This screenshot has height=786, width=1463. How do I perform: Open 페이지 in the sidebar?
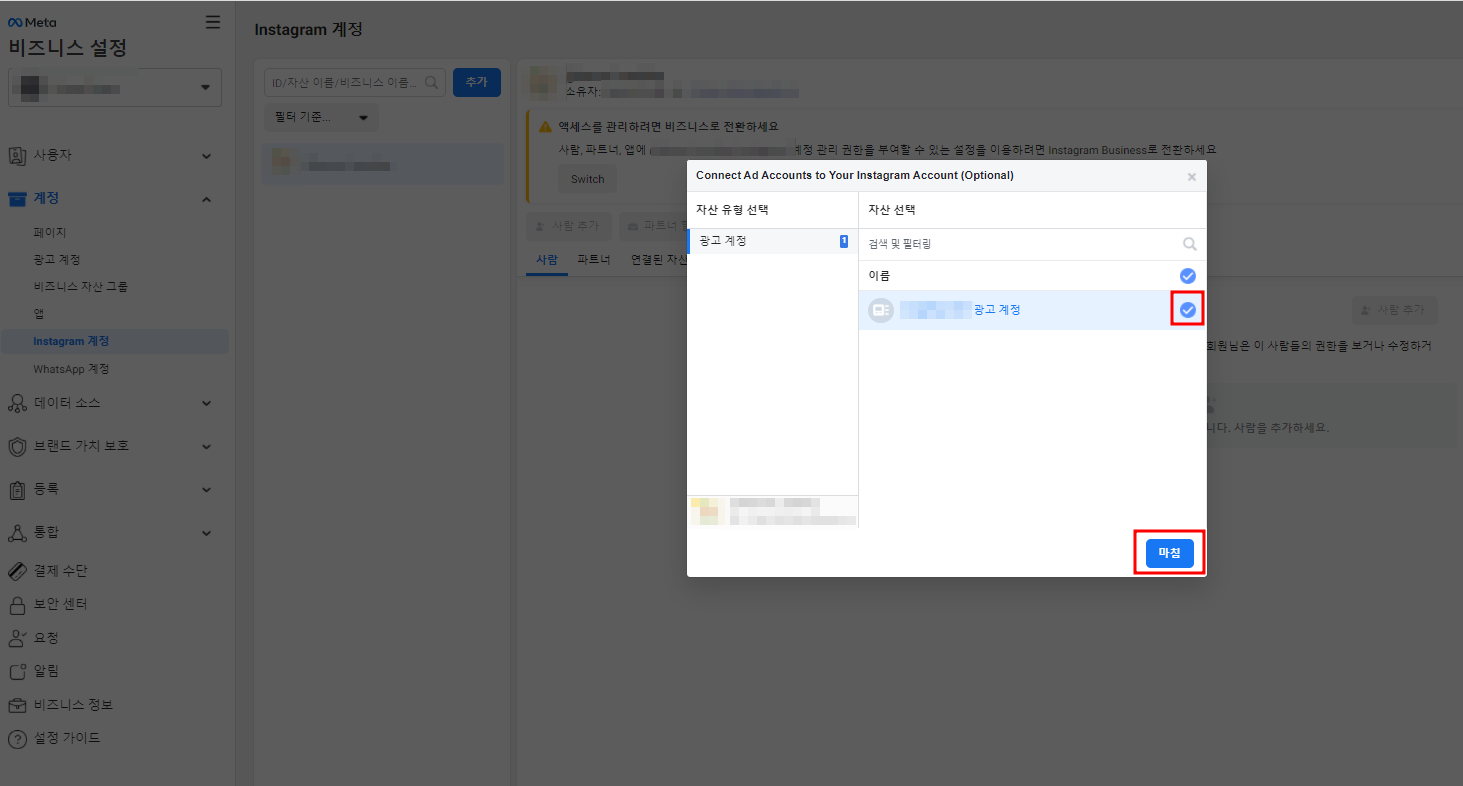tap(49, 232)
